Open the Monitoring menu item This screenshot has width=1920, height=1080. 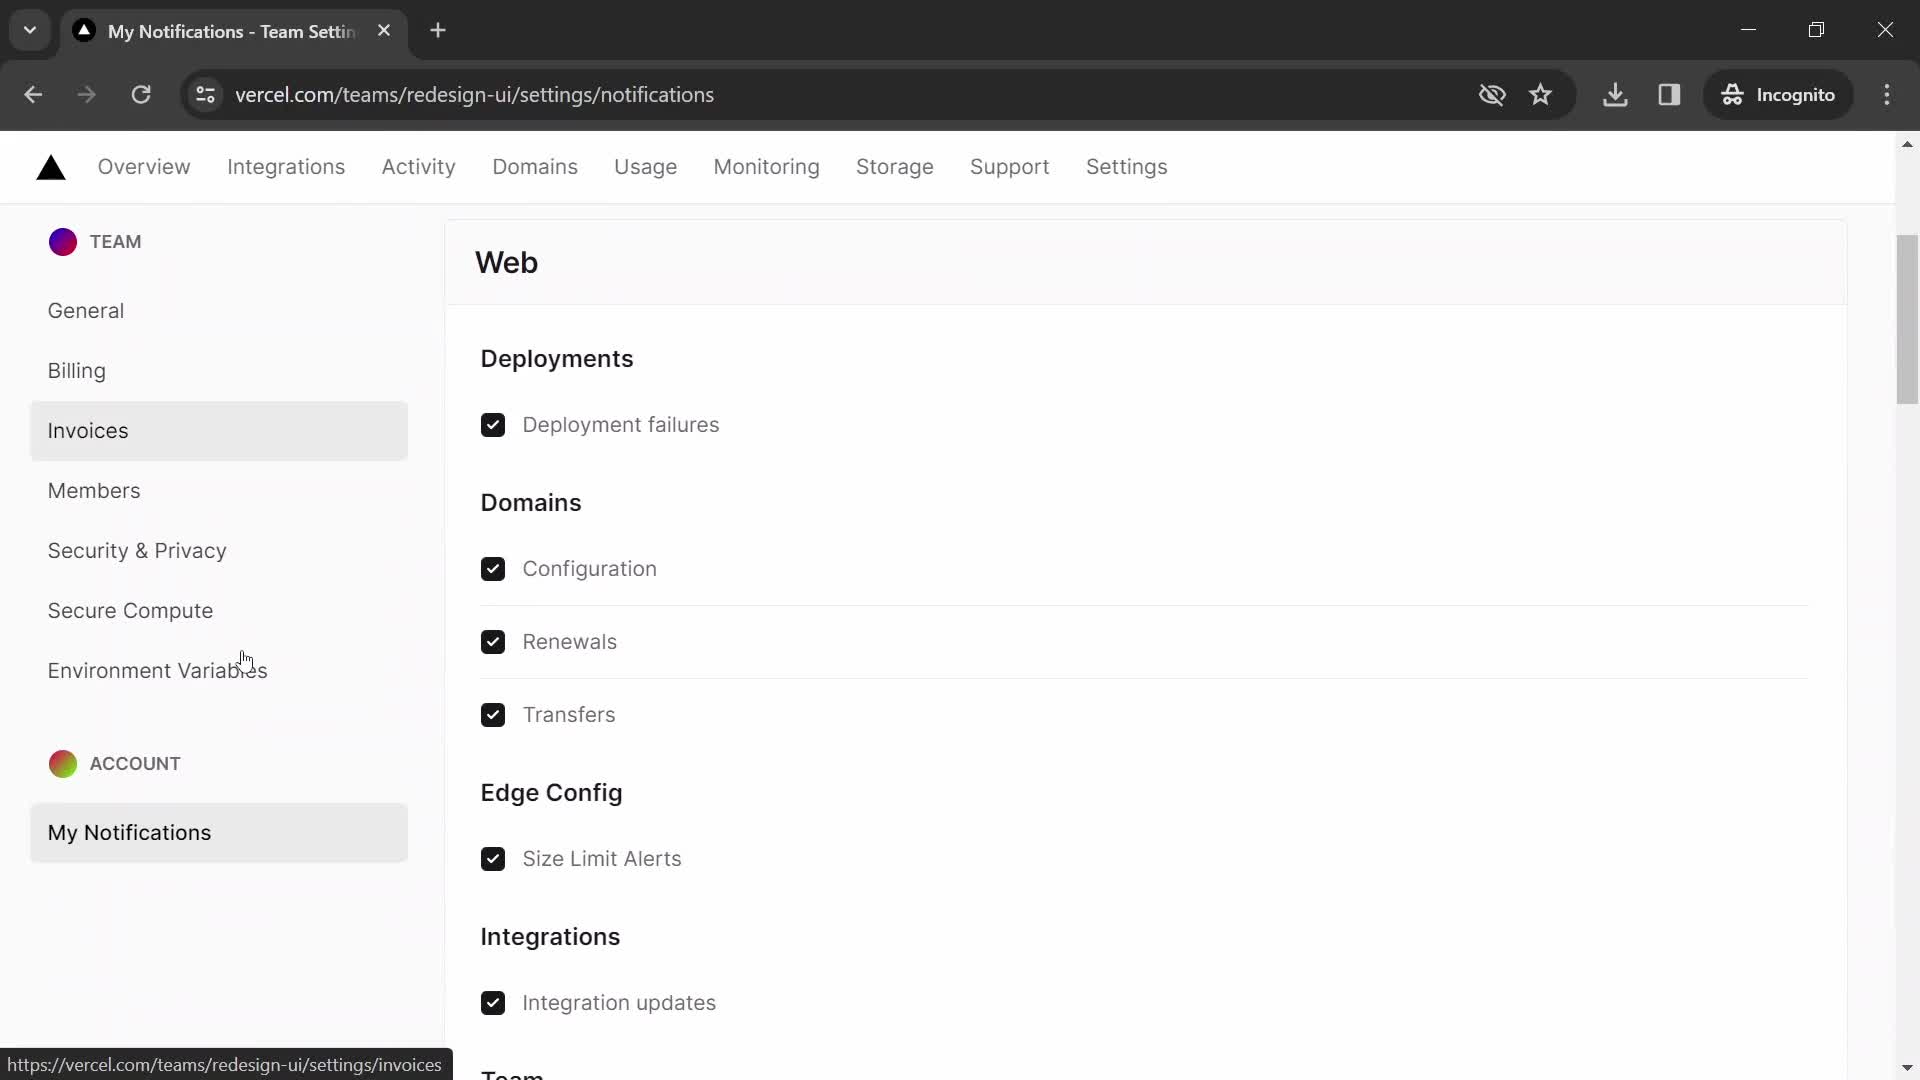(x=766, y=166)
